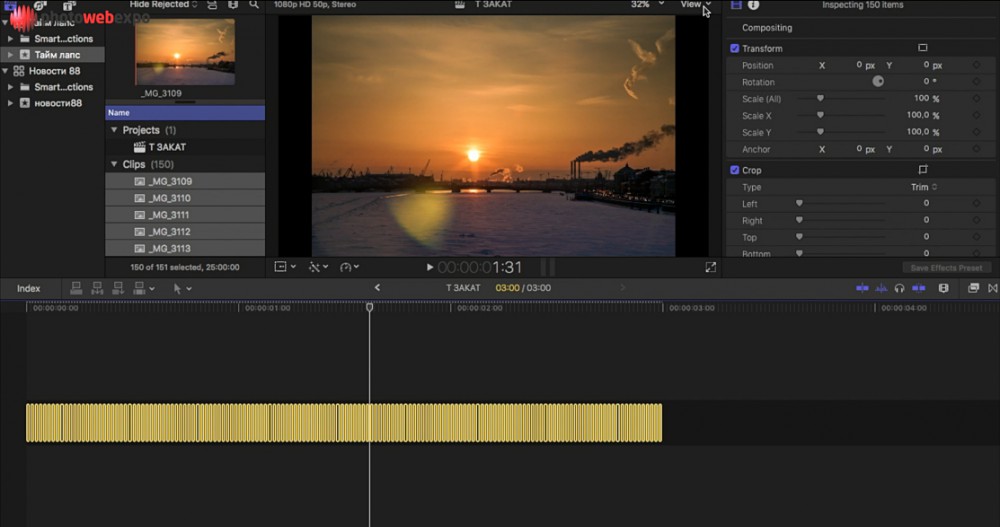The height and width of the screenshot is (527, 1000).
Task: Open the Select arrow tool menu
Action: [x=181, y=288]
